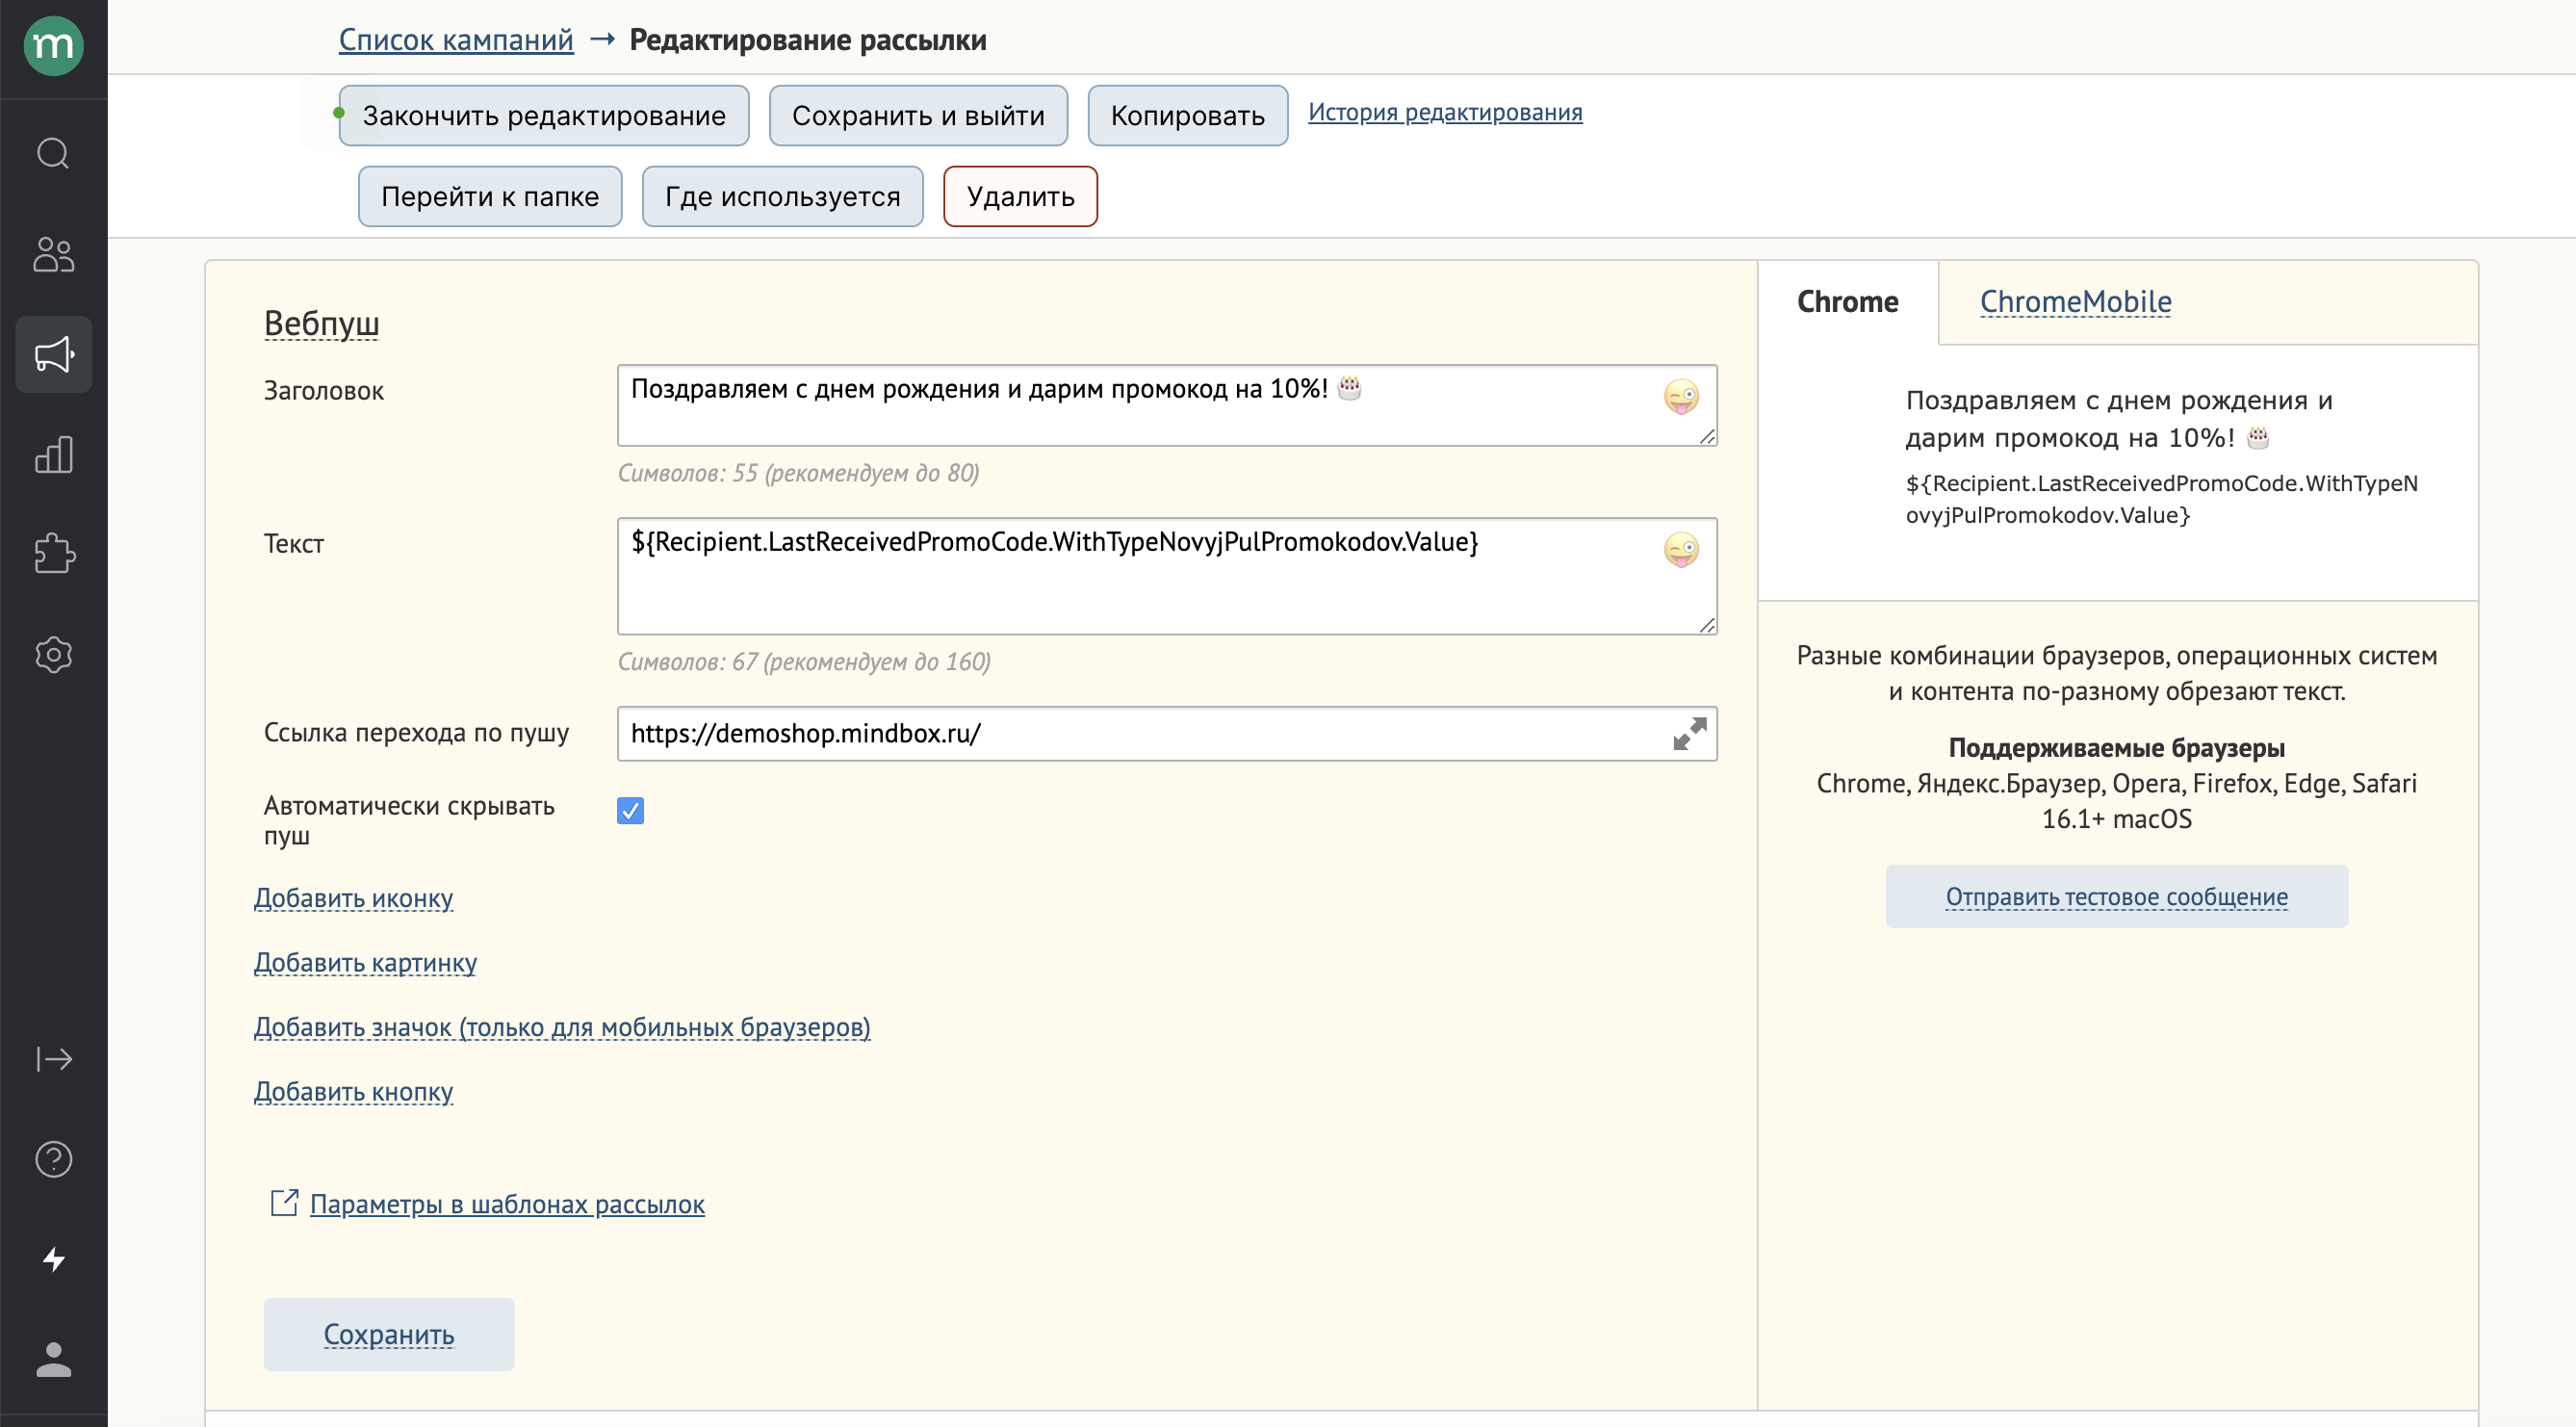Grab the resize handle of Текст textarea
The width and height of the screenshot is (2576, 1427).
[x=1706, y=625]
